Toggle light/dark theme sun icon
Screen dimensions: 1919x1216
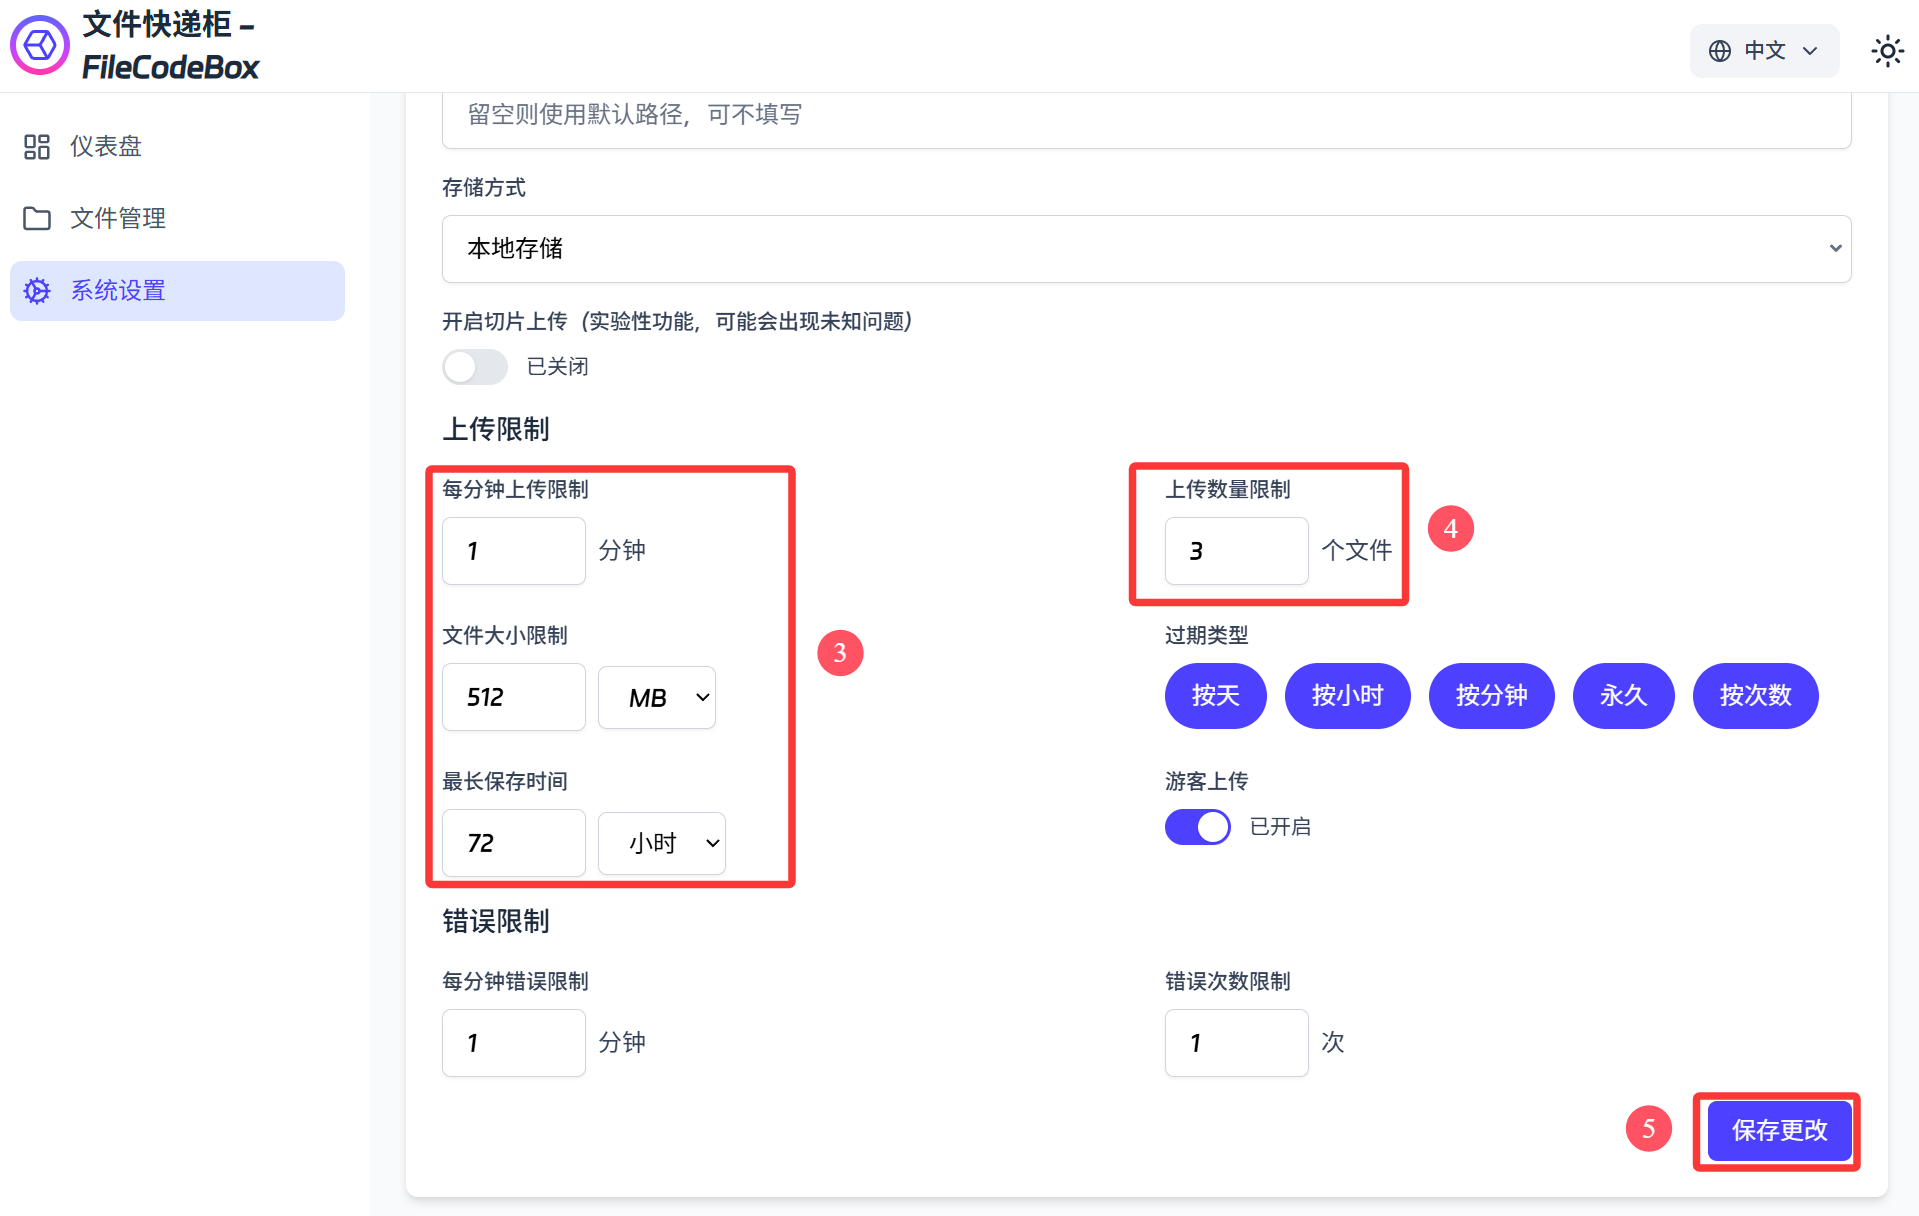1887,51
